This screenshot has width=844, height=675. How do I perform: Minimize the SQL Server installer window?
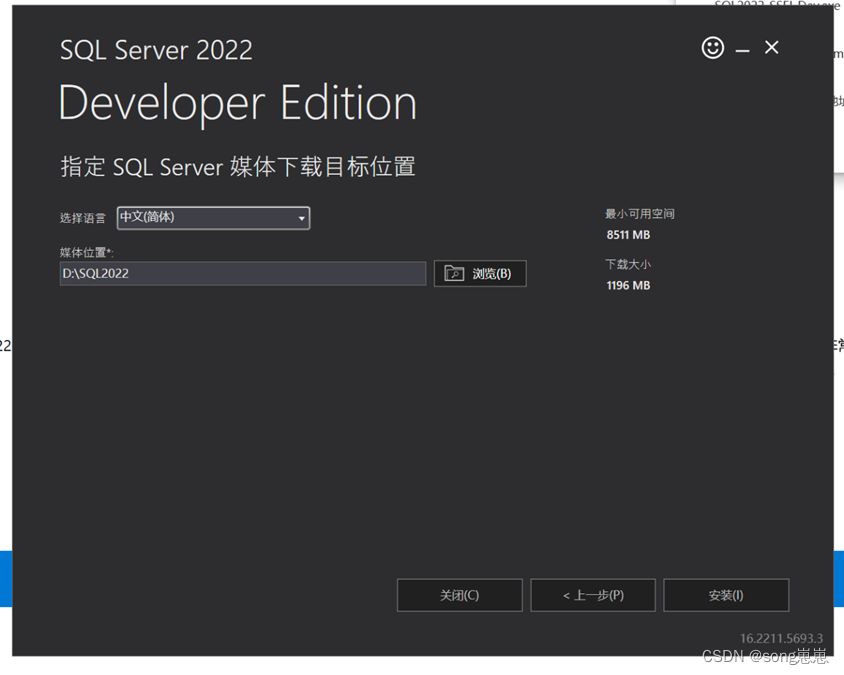[742, 51]
